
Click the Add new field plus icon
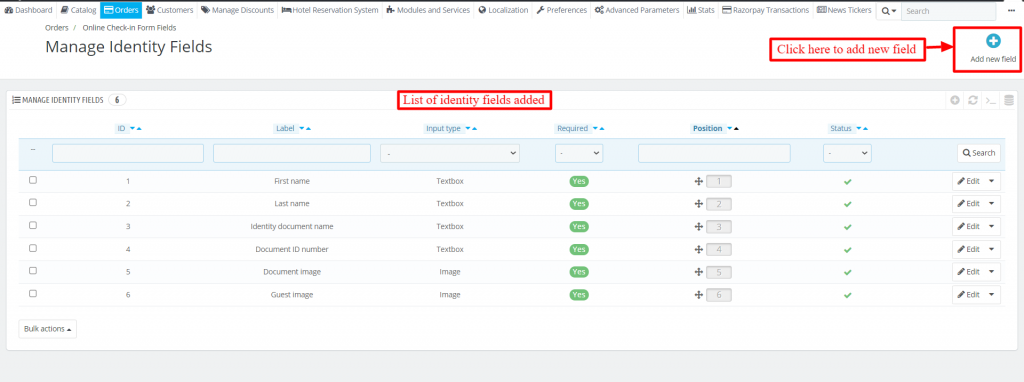click(993, 41)
